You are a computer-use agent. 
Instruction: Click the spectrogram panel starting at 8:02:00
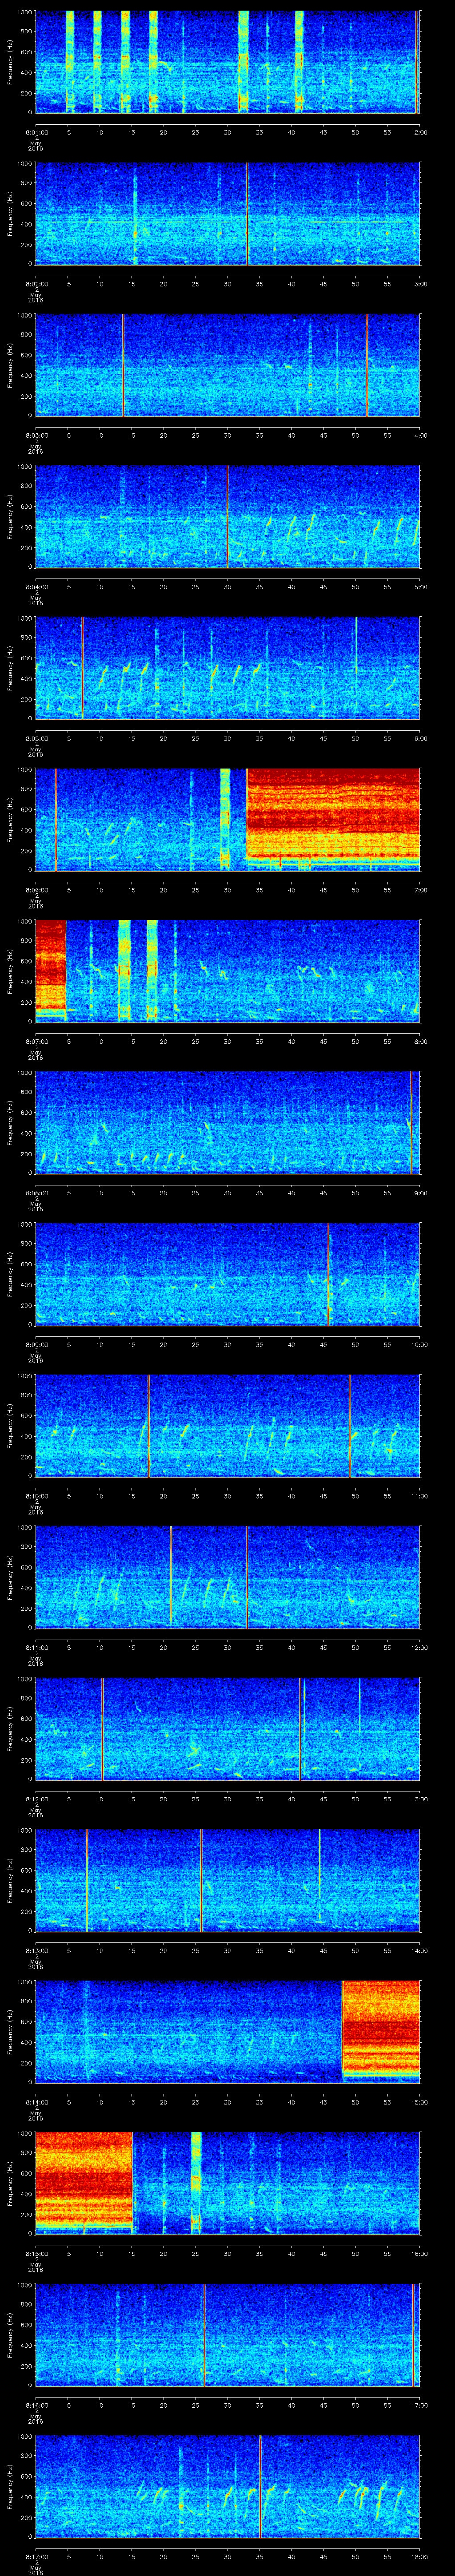[x=228, y=214]
